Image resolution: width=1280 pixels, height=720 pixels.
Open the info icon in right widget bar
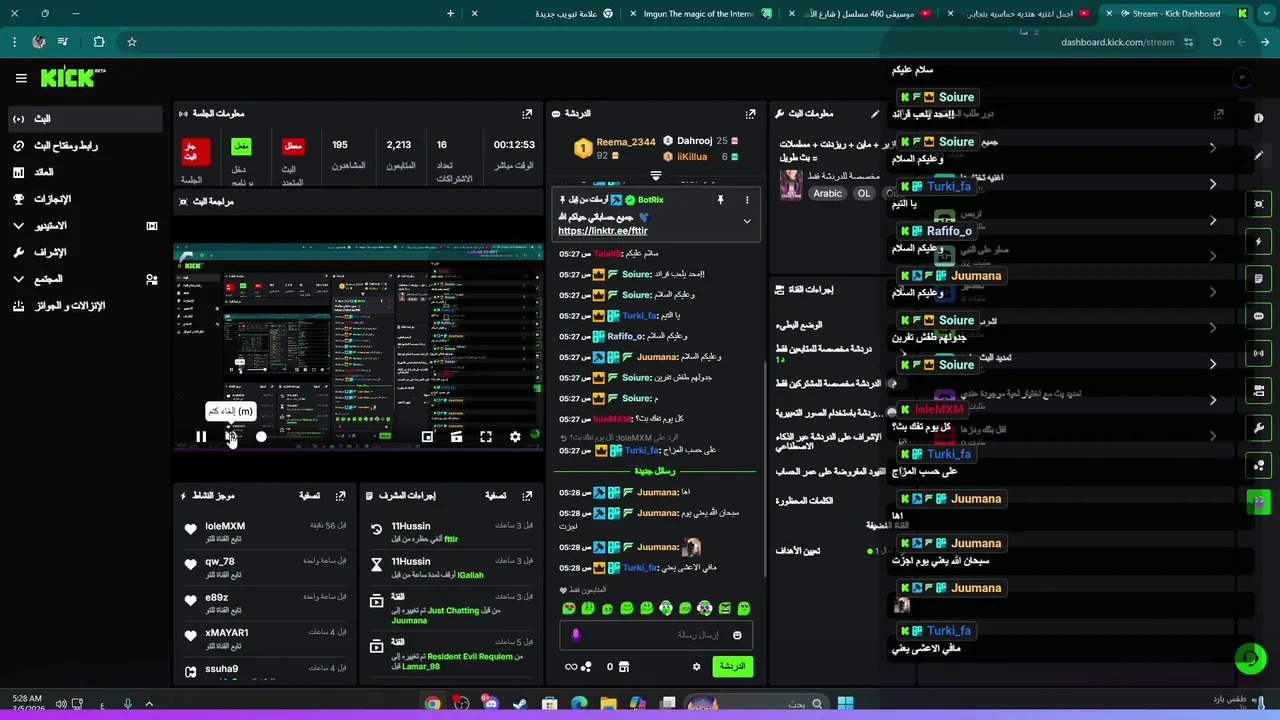pos(1258,118)
